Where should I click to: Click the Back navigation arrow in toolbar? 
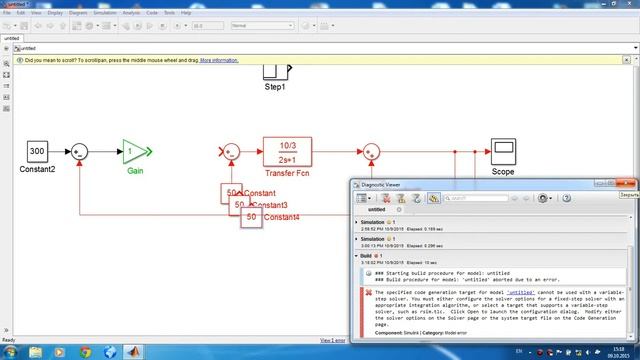point(38,26)
